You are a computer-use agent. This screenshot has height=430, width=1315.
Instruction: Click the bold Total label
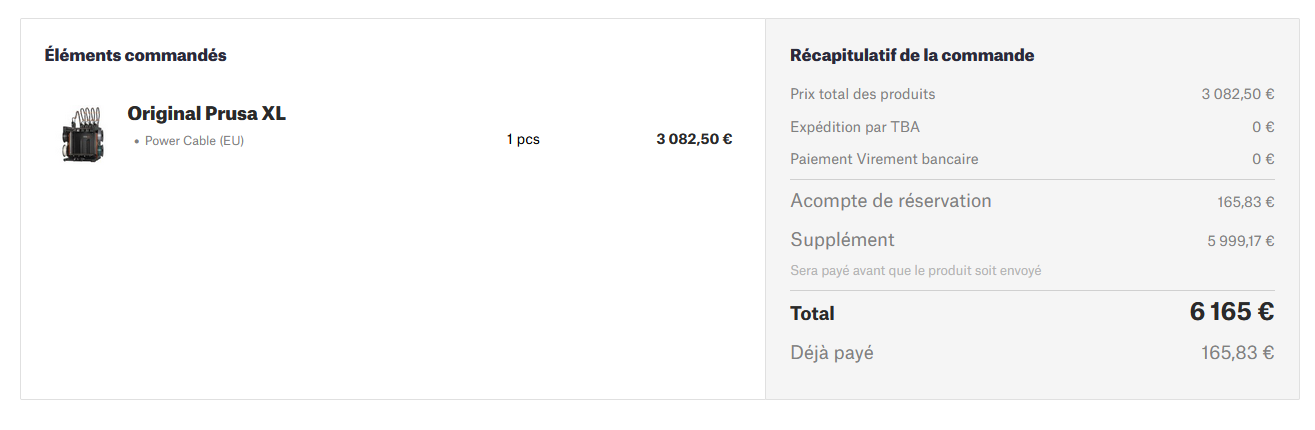pos(812,314)
